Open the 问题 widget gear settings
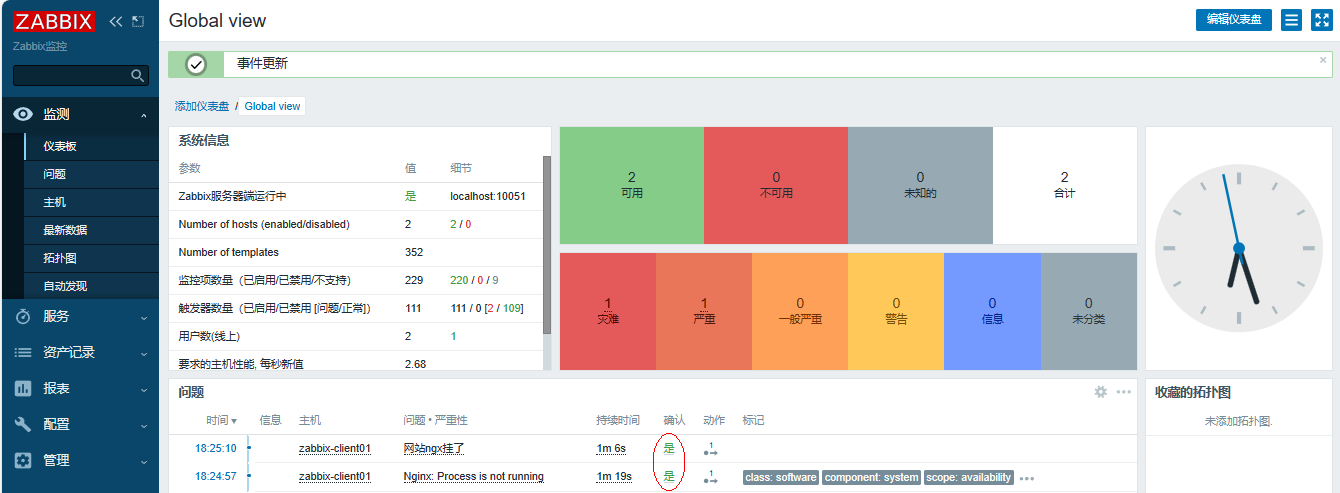Image resolution: width=1340 pixels, height=493 pixels. pyautogui.click(x=1100, y=392)
